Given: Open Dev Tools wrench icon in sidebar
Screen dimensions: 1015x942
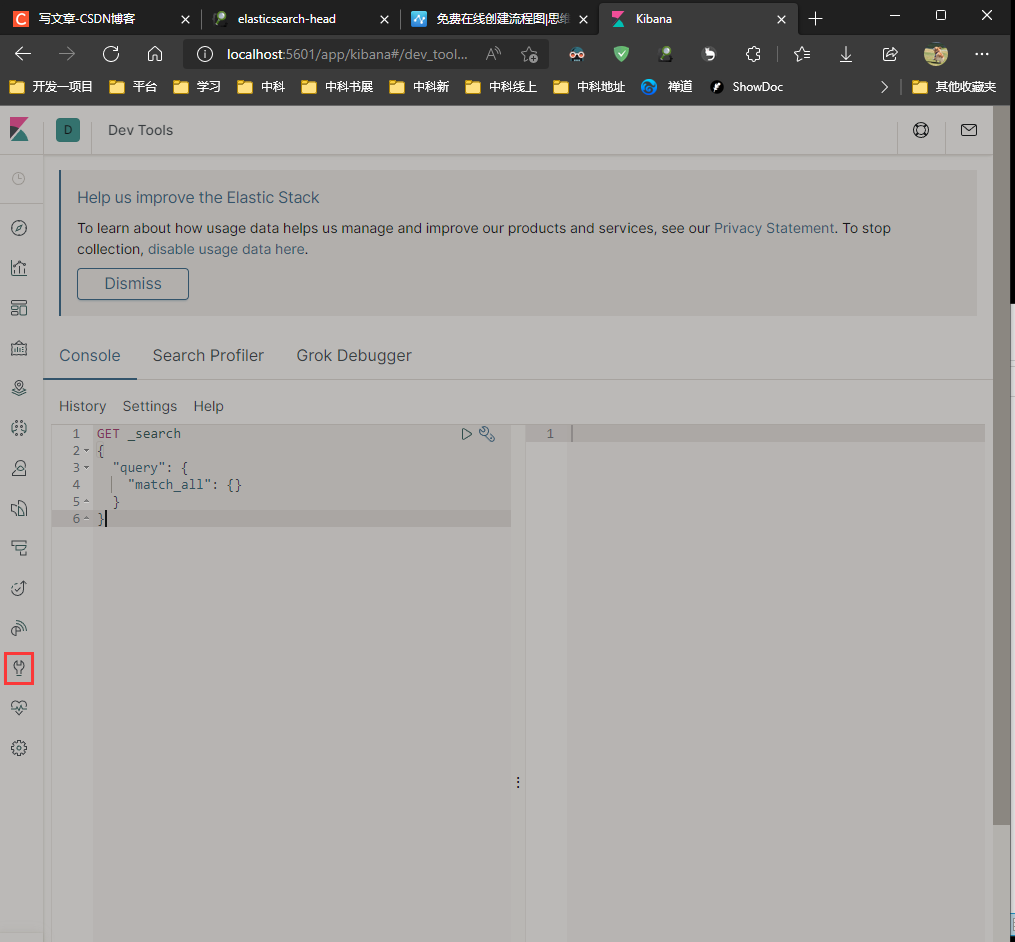Looking at the screenshot, I should tap(19, 668).
